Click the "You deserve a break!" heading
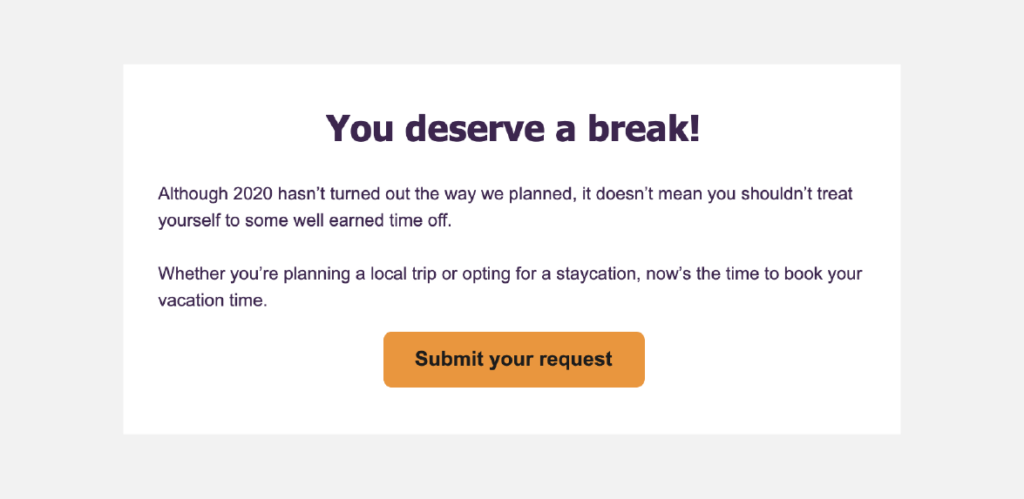 click(x=512, y=128)
